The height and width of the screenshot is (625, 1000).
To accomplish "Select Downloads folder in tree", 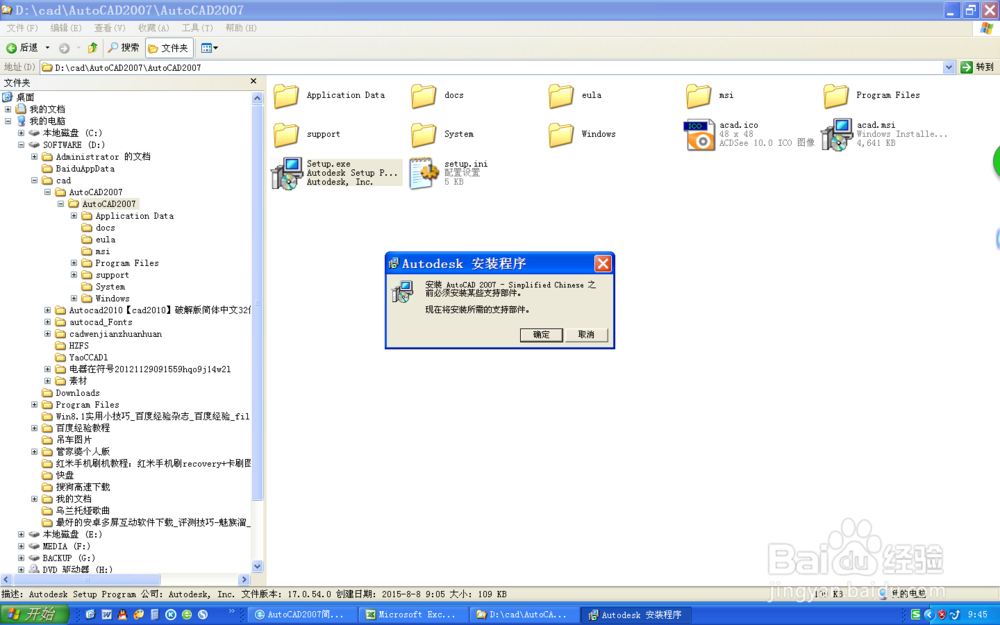I will 77,393.
